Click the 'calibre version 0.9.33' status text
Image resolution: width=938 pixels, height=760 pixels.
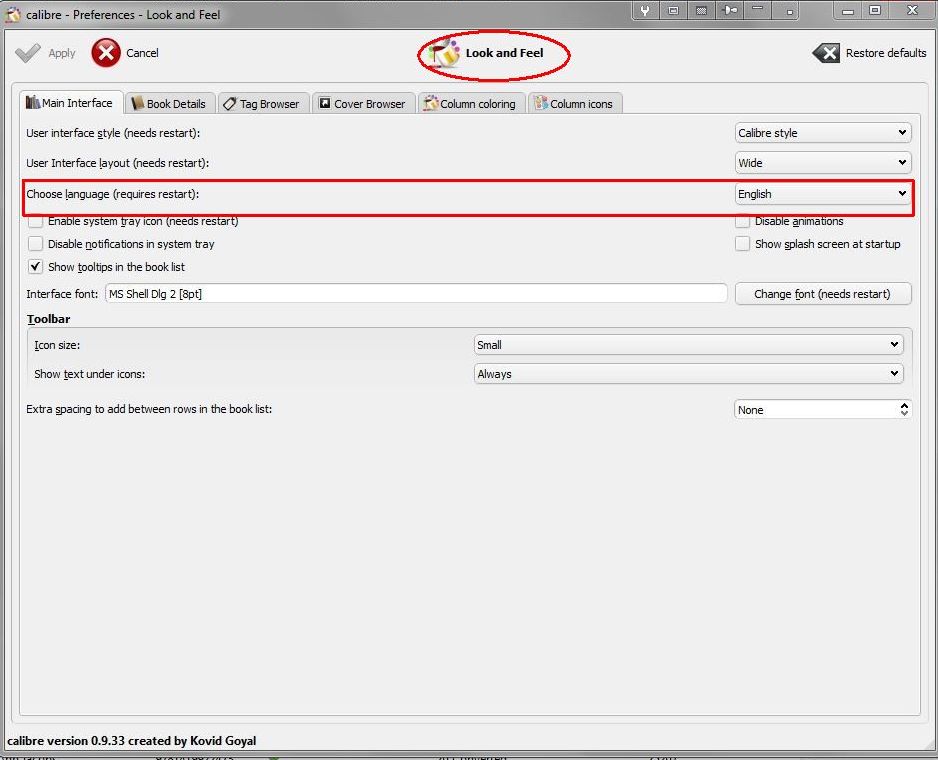[x=132, y=741]
